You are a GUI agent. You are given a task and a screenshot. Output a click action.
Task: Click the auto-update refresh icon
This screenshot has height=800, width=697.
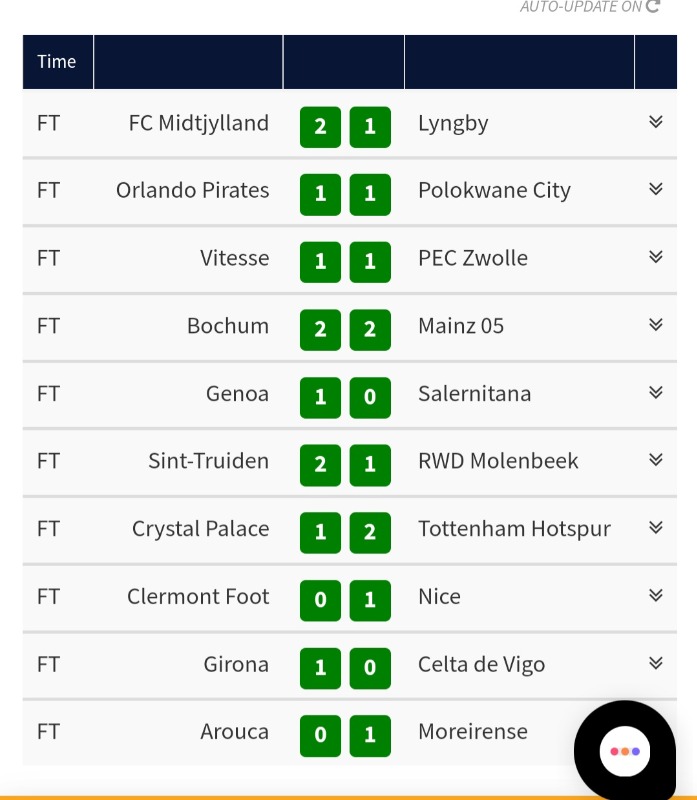(653, 7)
